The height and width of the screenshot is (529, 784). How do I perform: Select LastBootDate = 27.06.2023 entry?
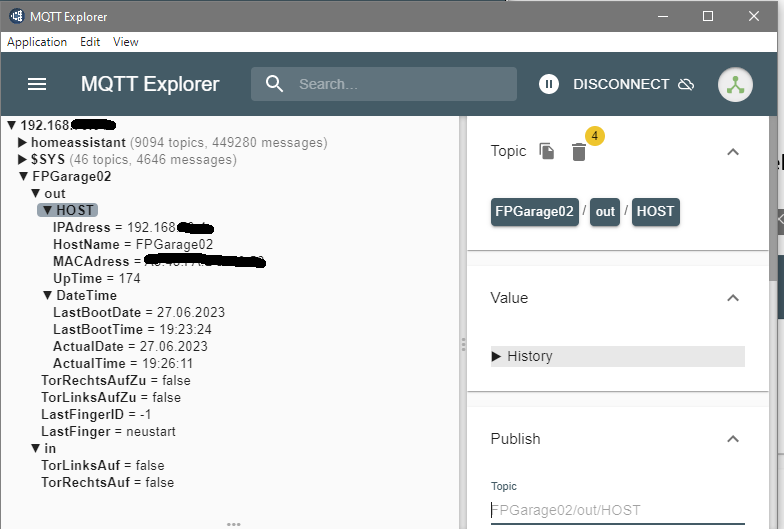(x=139, y=312)
